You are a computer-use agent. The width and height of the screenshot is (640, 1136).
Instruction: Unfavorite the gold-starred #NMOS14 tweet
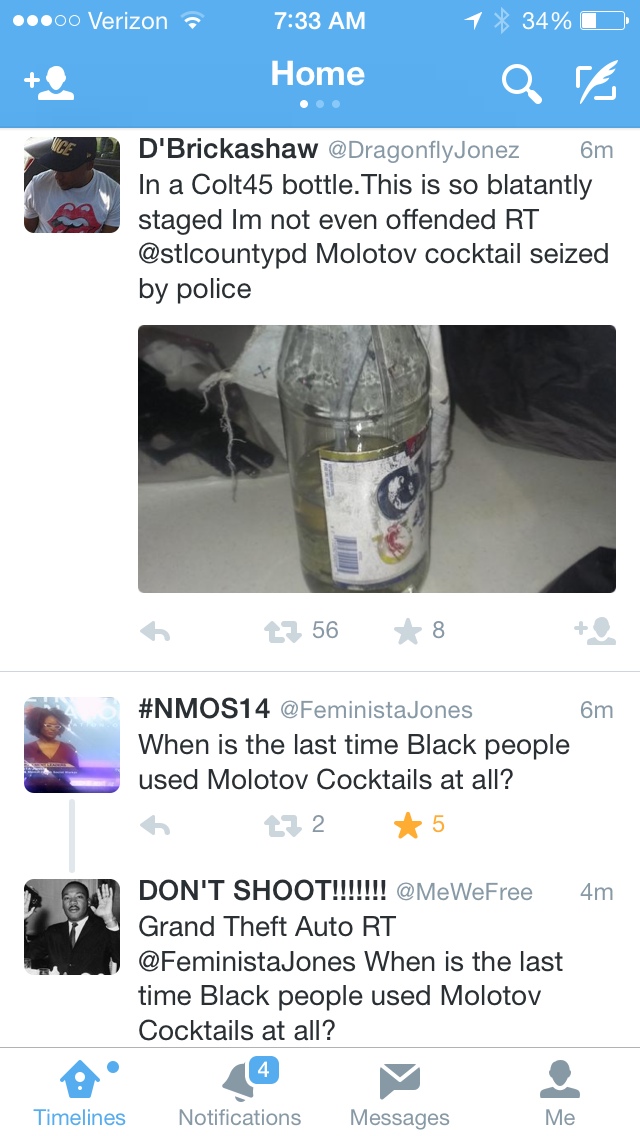click(408, 824)
